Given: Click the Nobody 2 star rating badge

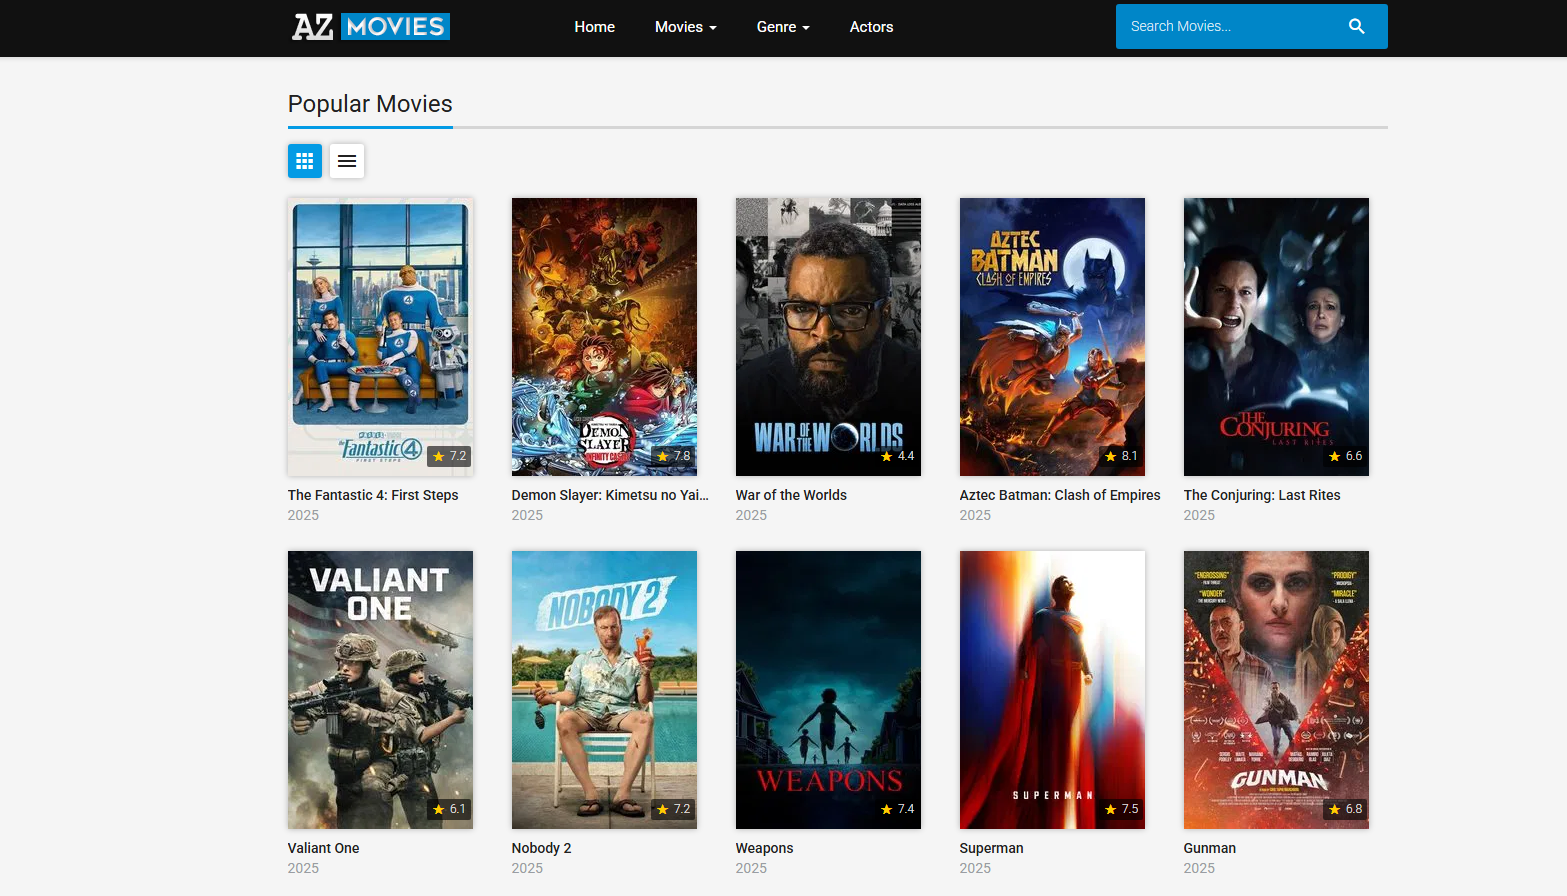Looking at the screenshot, I should (673, 809).
